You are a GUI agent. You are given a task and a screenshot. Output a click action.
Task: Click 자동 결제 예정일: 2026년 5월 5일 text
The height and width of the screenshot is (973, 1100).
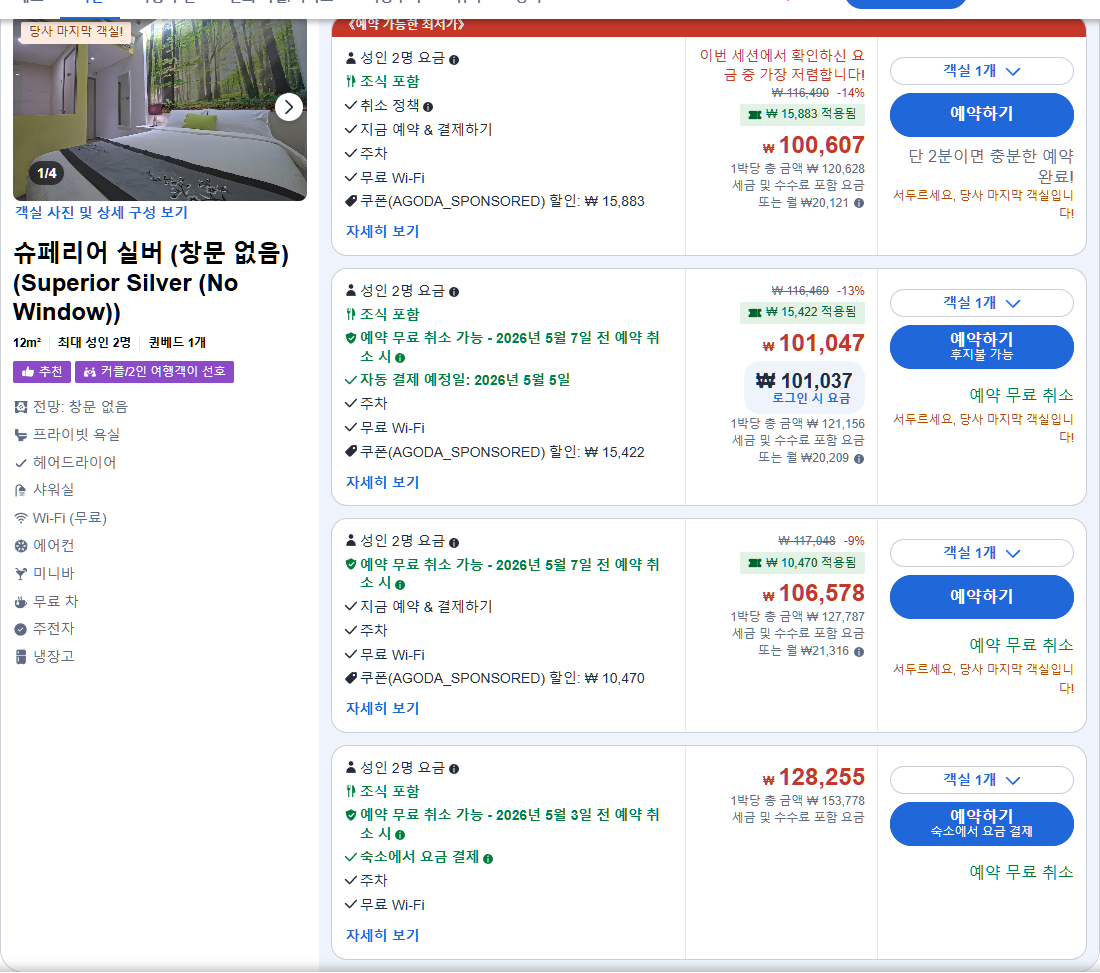464,380
